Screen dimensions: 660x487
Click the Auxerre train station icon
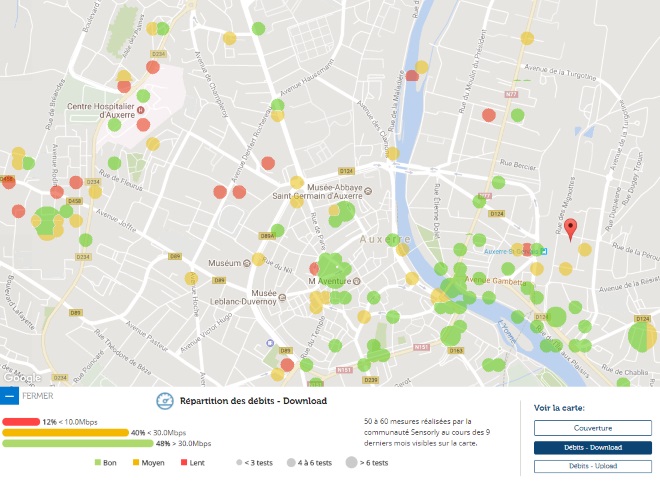pyautogui.click(x=544, y=251)
